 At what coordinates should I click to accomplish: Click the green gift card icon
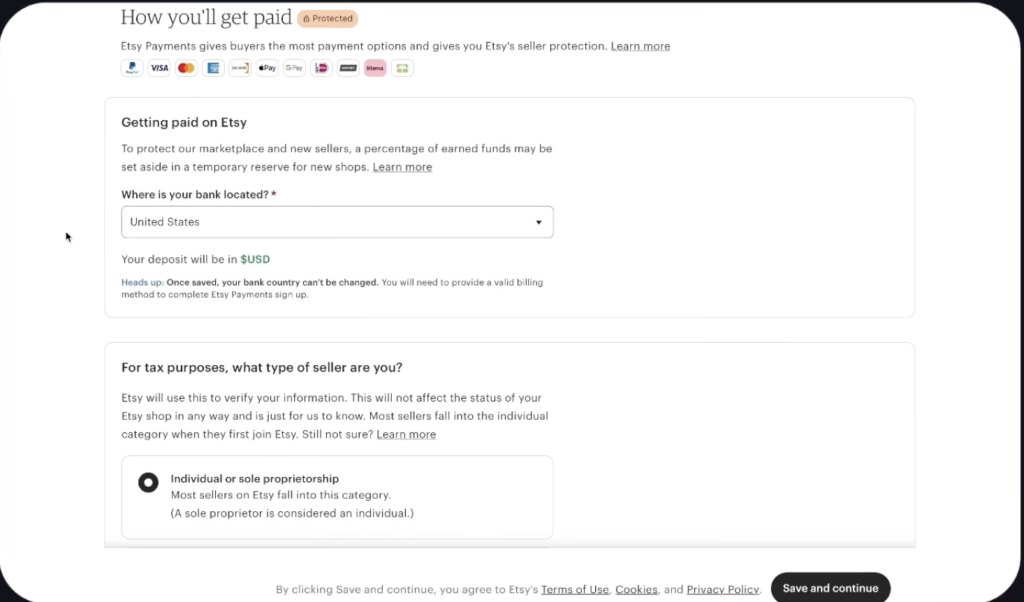point(402,68)
